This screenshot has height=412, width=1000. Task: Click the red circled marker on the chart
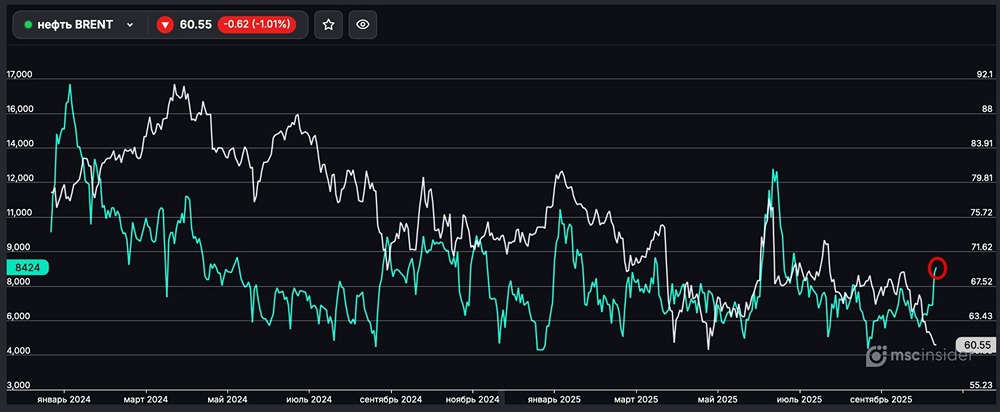(938, 267)
